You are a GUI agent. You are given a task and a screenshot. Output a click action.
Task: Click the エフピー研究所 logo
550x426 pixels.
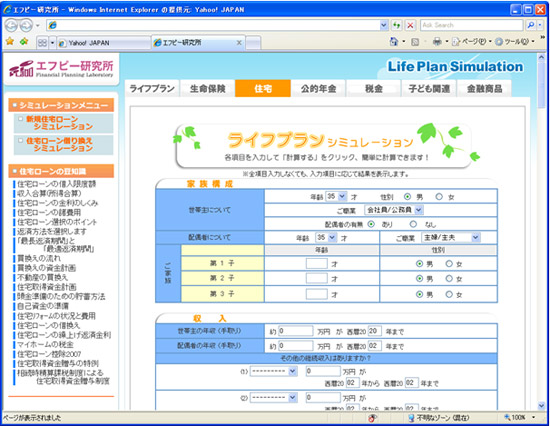point(61,68)
